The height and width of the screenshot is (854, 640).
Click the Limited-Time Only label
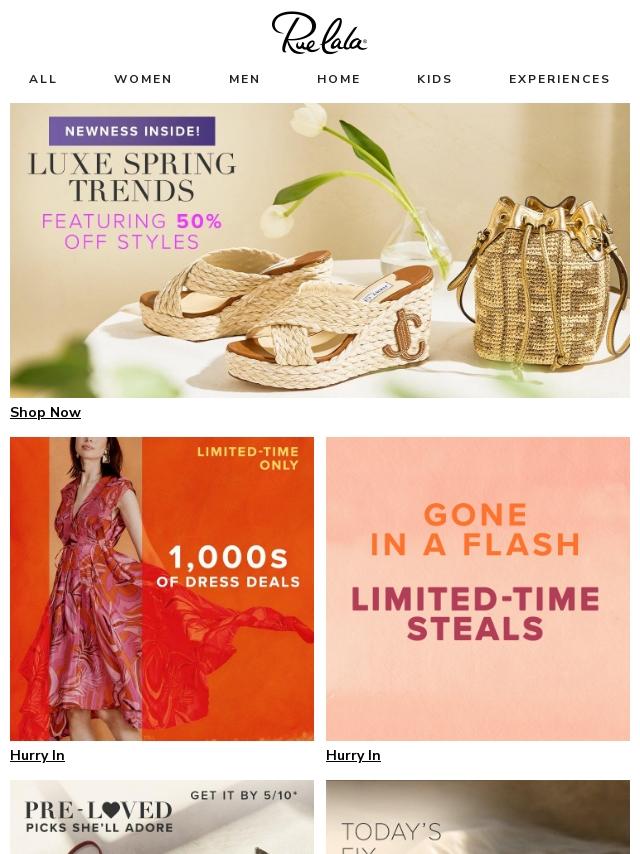click(248, 458)
